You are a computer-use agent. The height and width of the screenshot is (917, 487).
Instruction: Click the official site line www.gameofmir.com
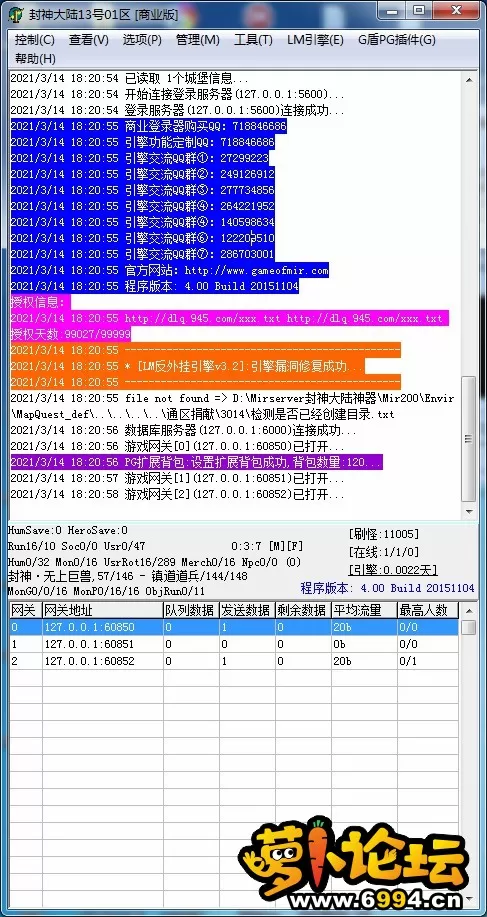pos(170,271)
